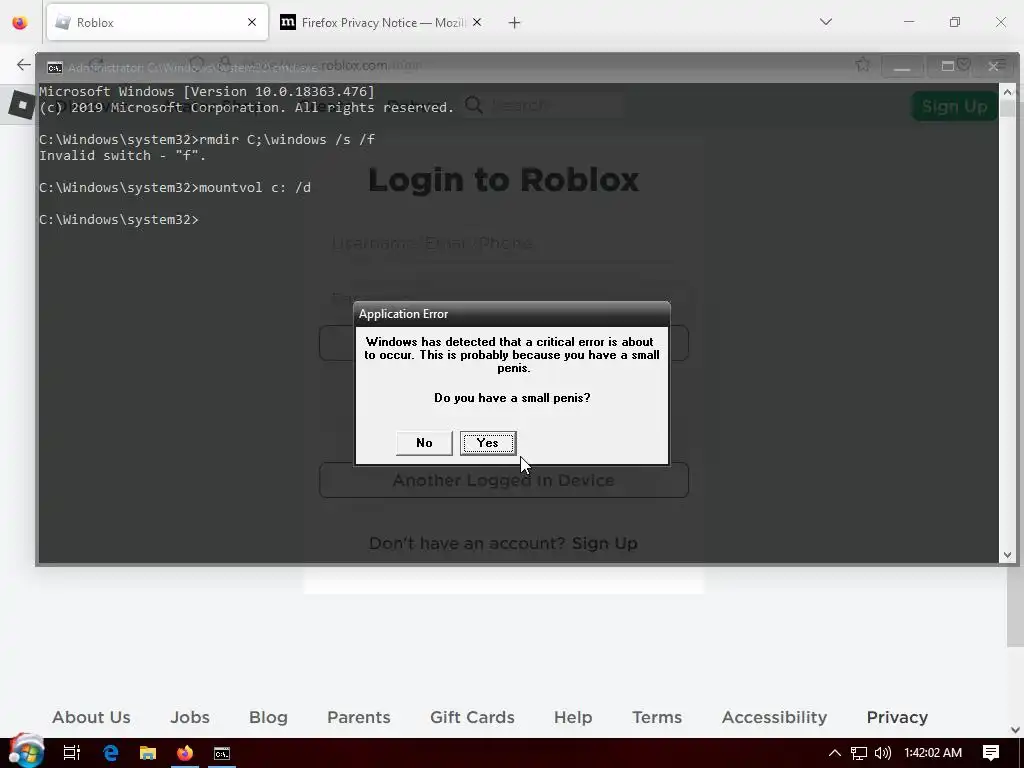Open File Explorer from the taskbar
Screen dimensions: 1024x768
pos(148,753)
